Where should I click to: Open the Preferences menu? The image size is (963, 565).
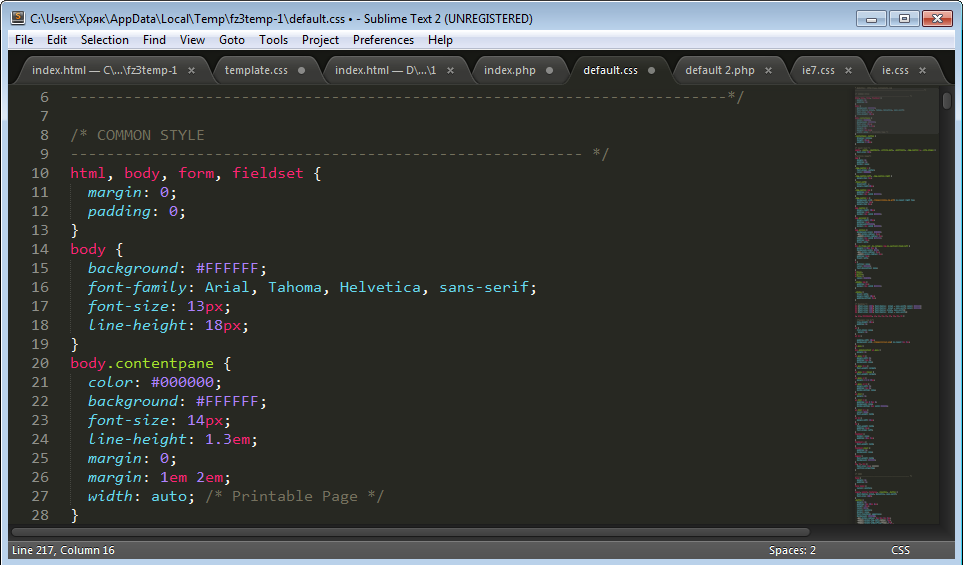[383, 40]
